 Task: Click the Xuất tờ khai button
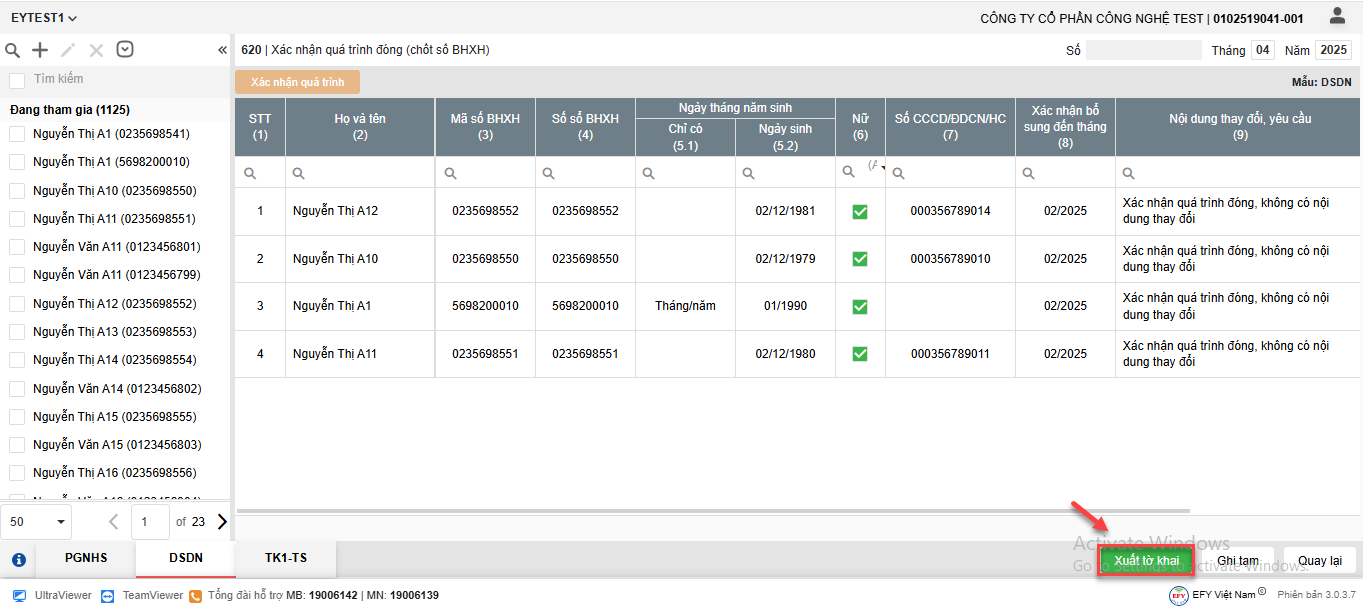(x=1146, y=560)
